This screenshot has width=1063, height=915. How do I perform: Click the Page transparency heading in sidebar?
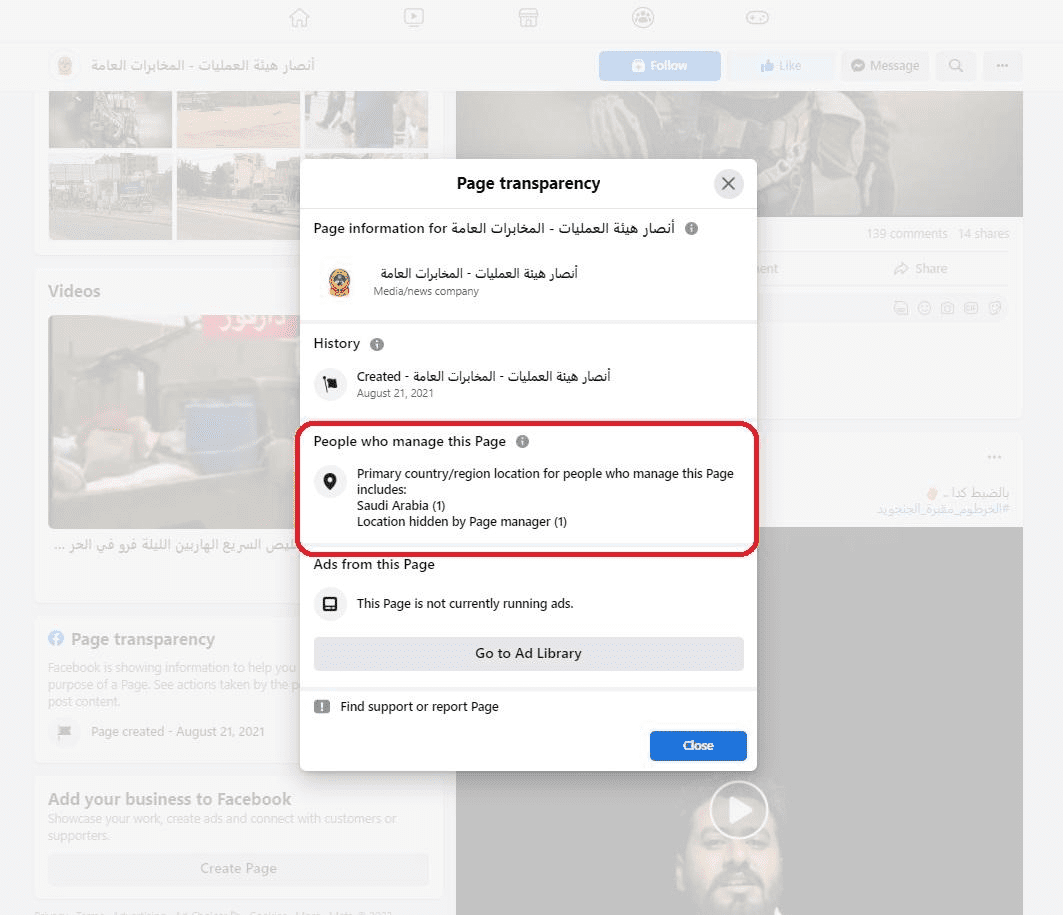pyautogui.click(x=142, y=640)
